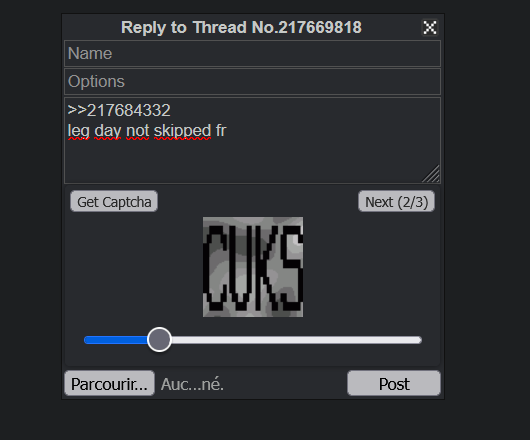Click the blue filled portion of the slider

point(116,340)
